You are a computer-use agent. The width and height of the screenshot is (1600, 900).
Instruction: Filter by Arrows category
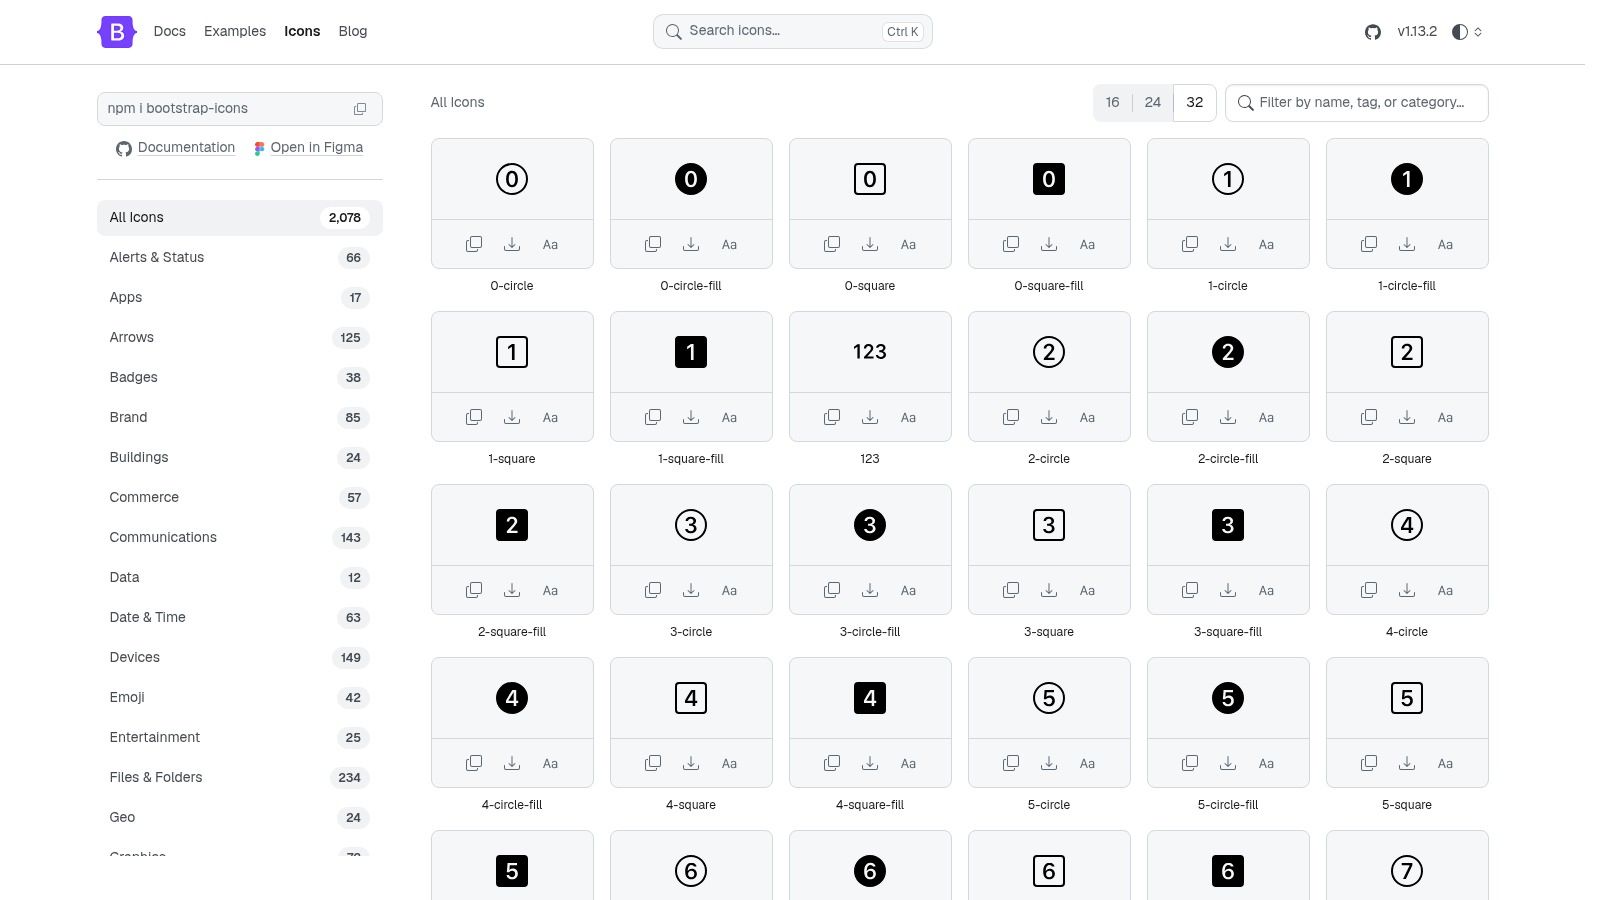tap(240, 338)
